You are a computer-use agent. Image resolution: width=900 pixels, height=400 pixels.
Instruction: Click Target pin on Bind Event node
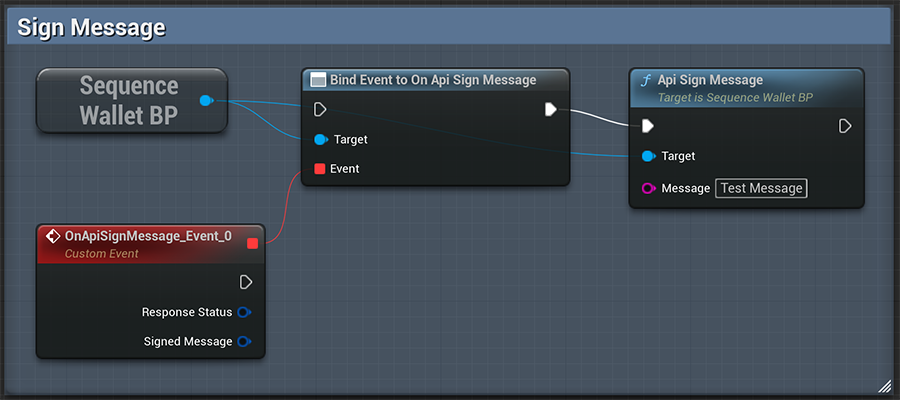point(320,140)
